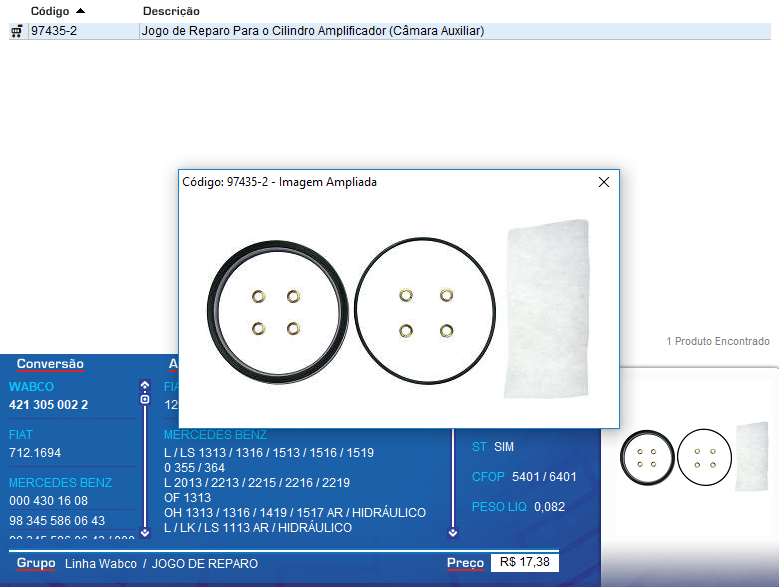Screen dimensions: 779x587
Task: Select Mercedes code 000 430 16 08
Action: tap(48, 501)
